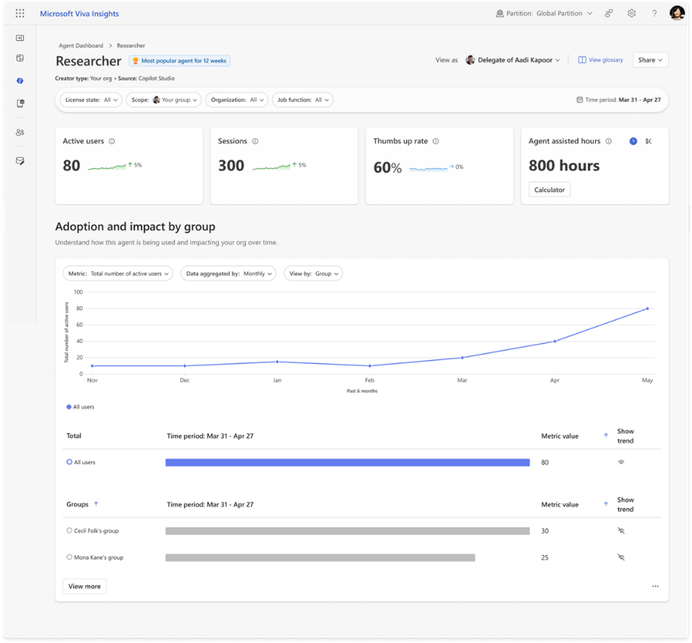Click the Groups column sort arrow
692x643 pixels.
point(96,504)
